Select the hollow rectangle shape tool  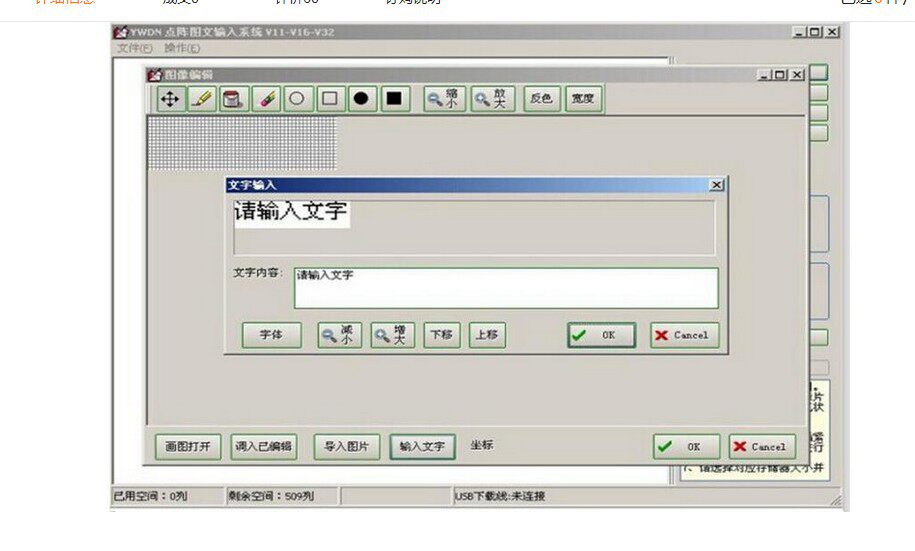click(x=330, y=99)
